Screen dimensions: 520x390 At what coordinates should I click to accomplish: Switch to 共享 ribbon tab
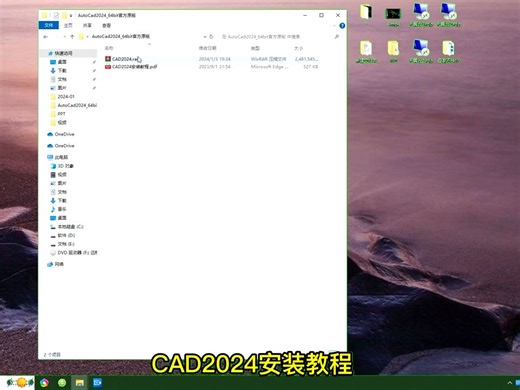87,25
